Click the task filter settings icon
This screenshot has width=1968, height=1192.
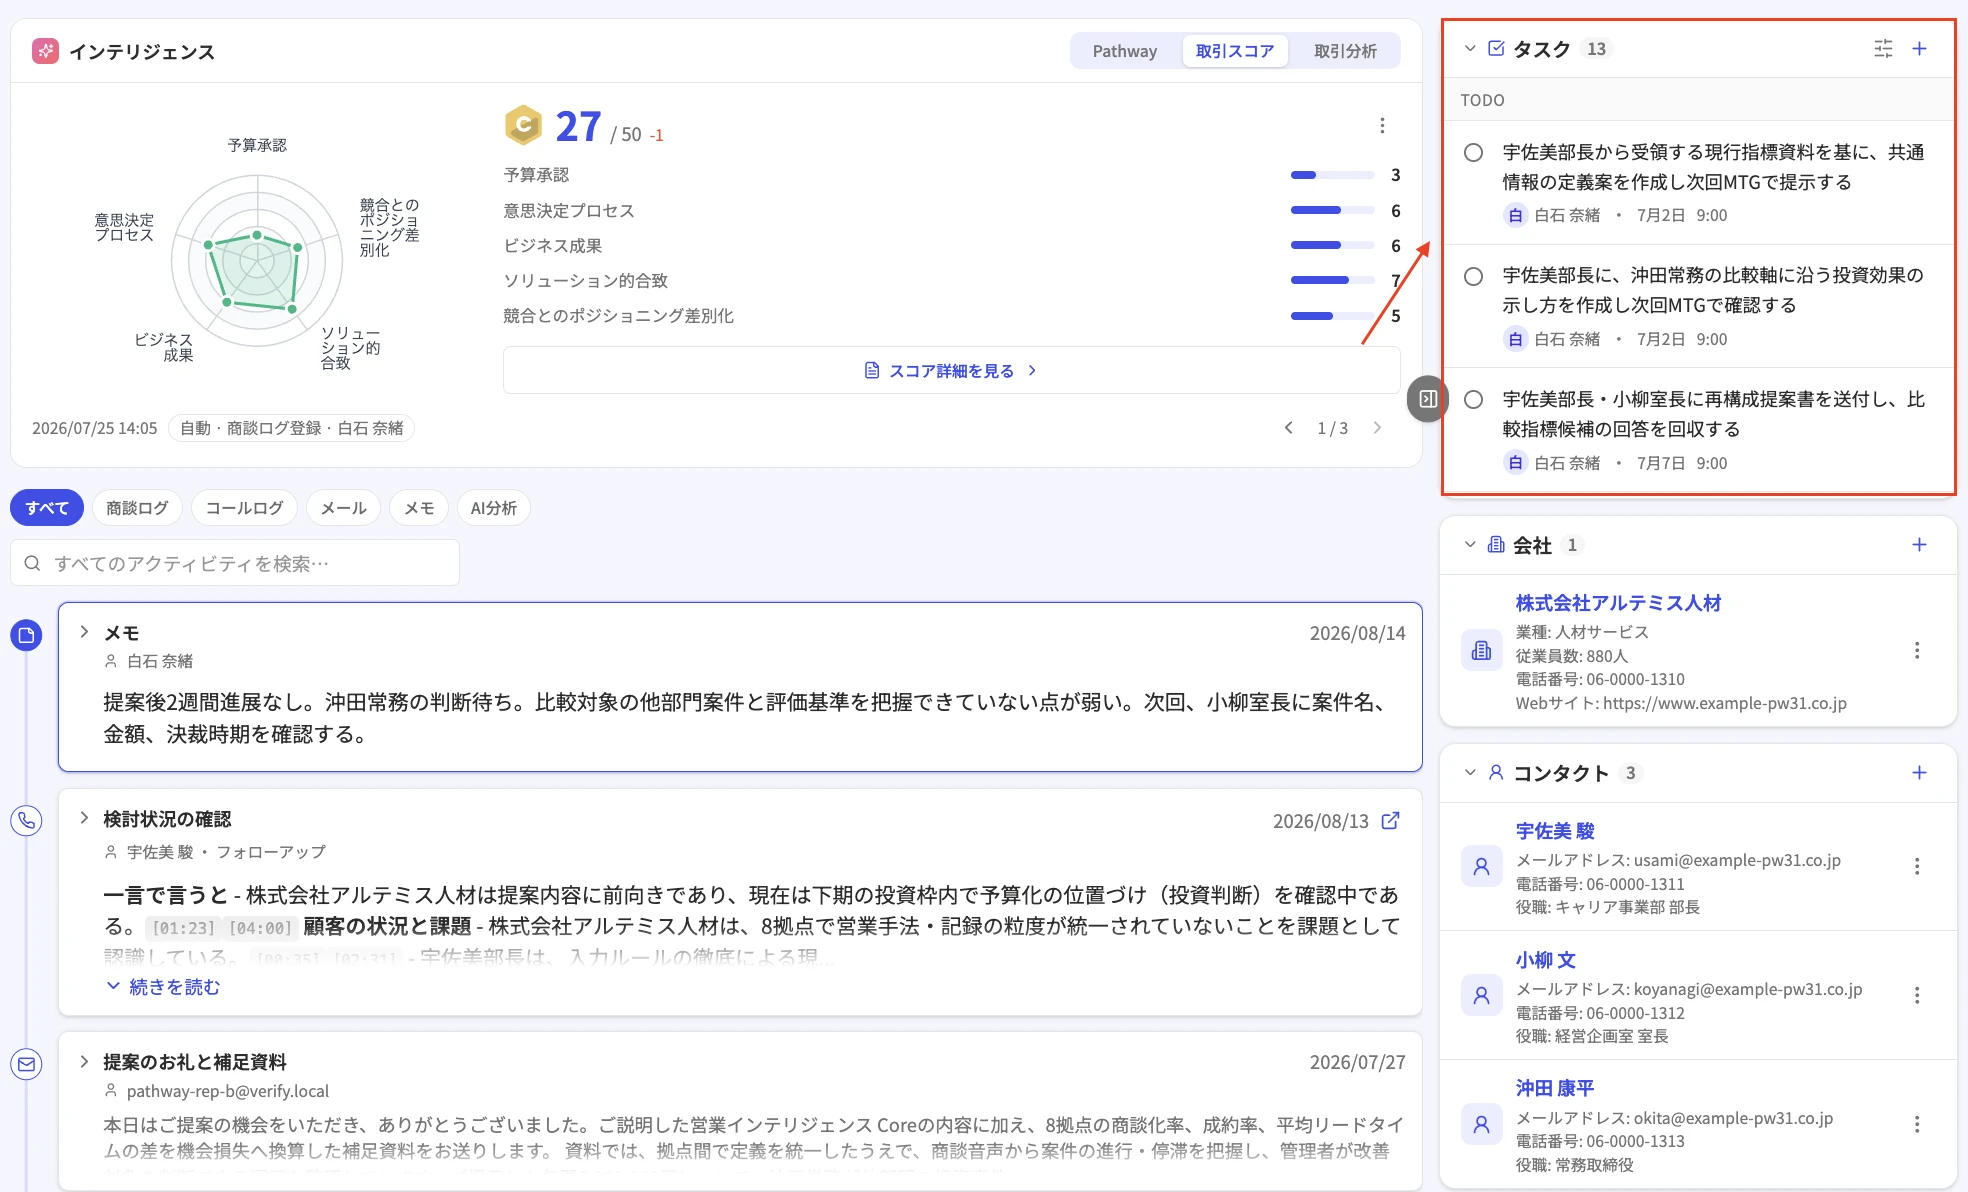tap(1883, 49)
